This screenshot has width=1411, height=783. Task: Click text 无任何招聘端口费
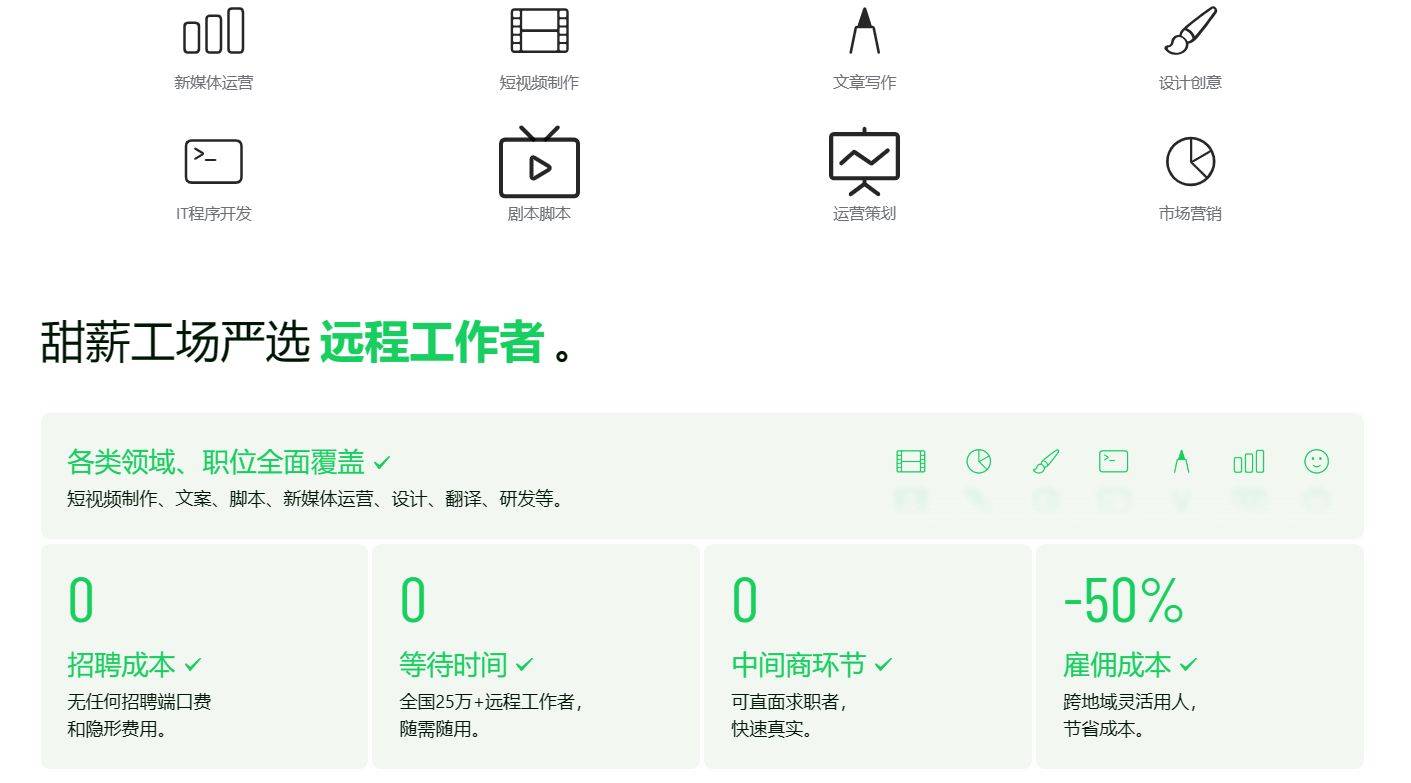click(x=139, y=702)
